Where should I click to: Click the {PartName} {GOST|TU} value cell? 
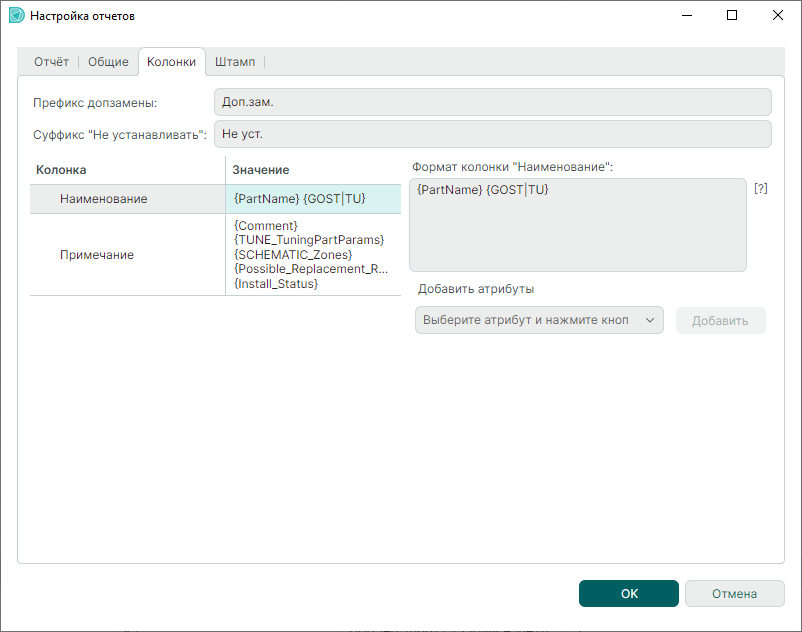pos(313,199)
